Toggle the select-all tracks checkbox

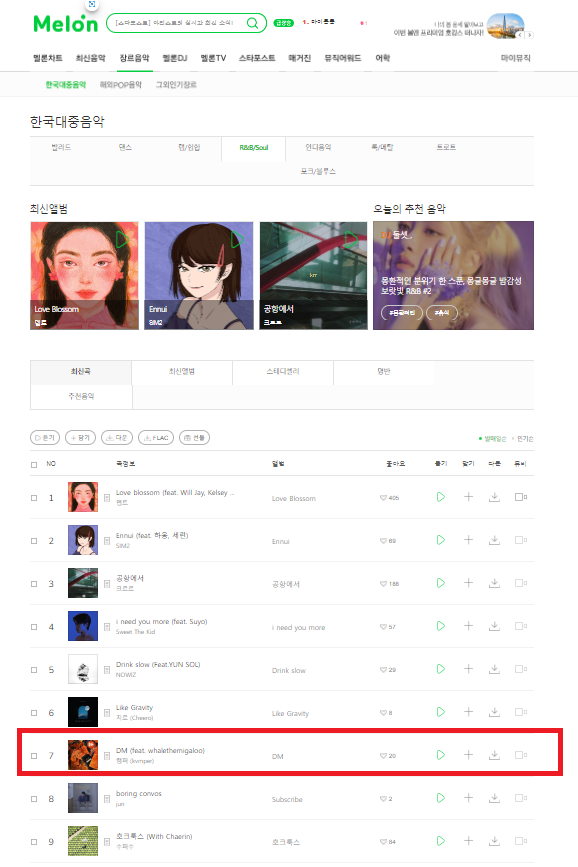(34, 464)
